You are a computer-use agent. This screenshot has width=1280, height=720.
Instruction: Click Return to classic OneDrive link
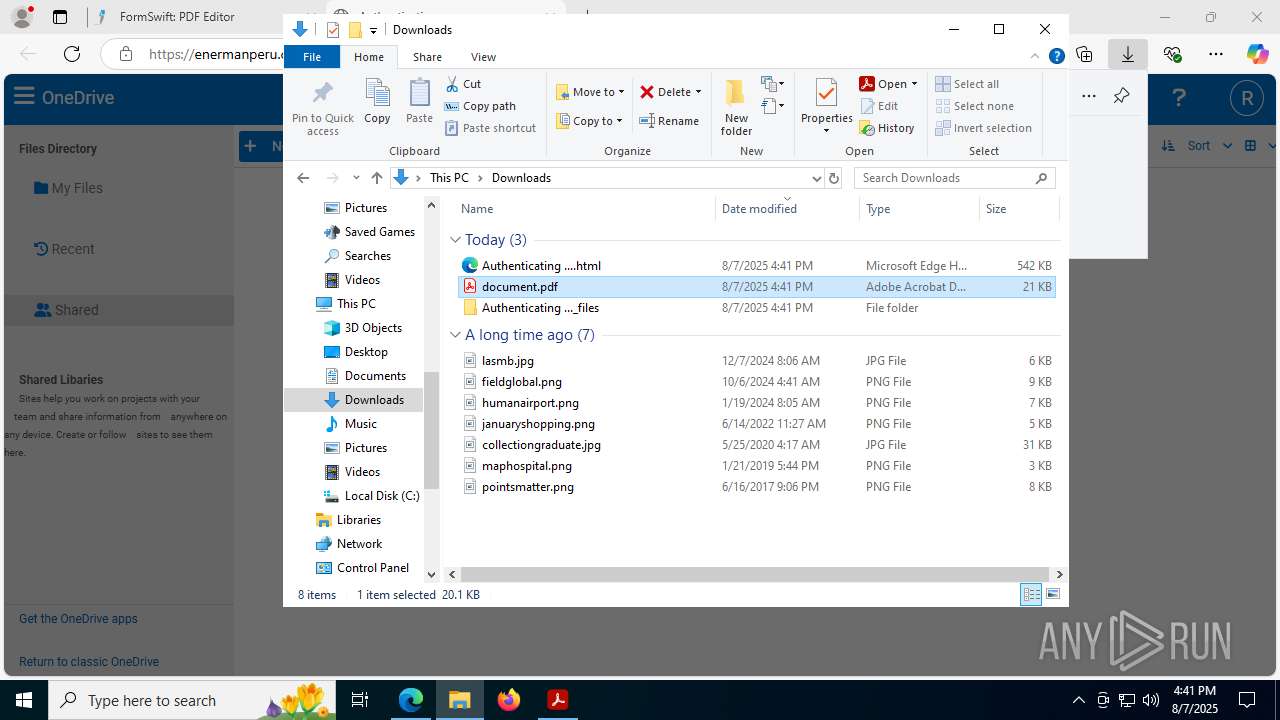(89, 662)
